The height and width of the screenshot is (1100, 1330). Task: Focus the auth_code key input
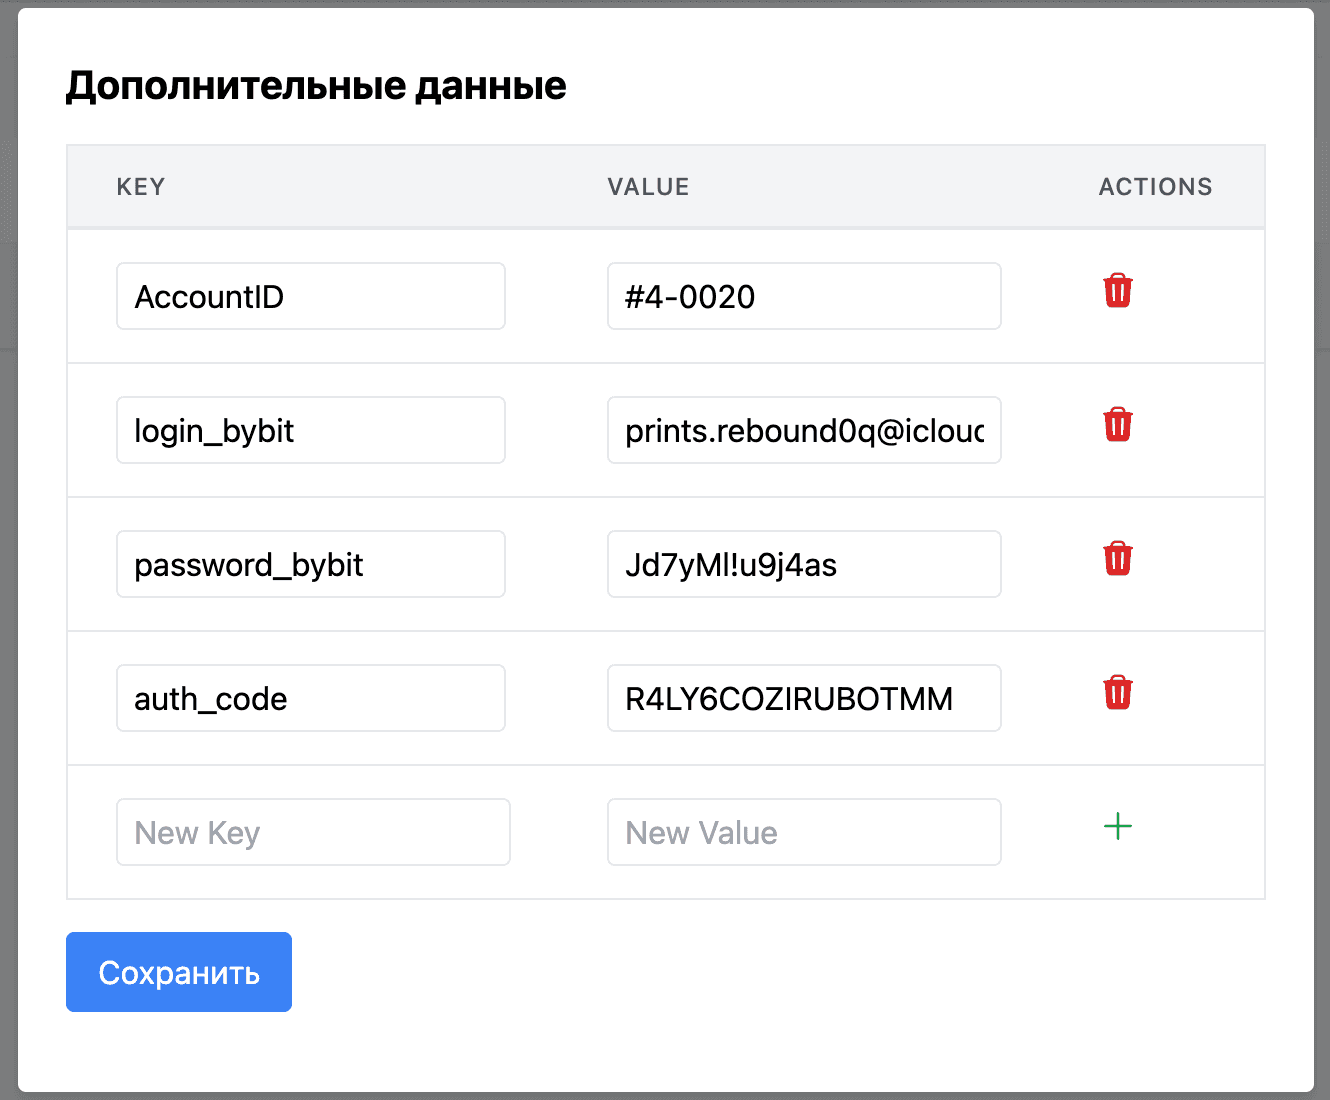coord(310,699)
